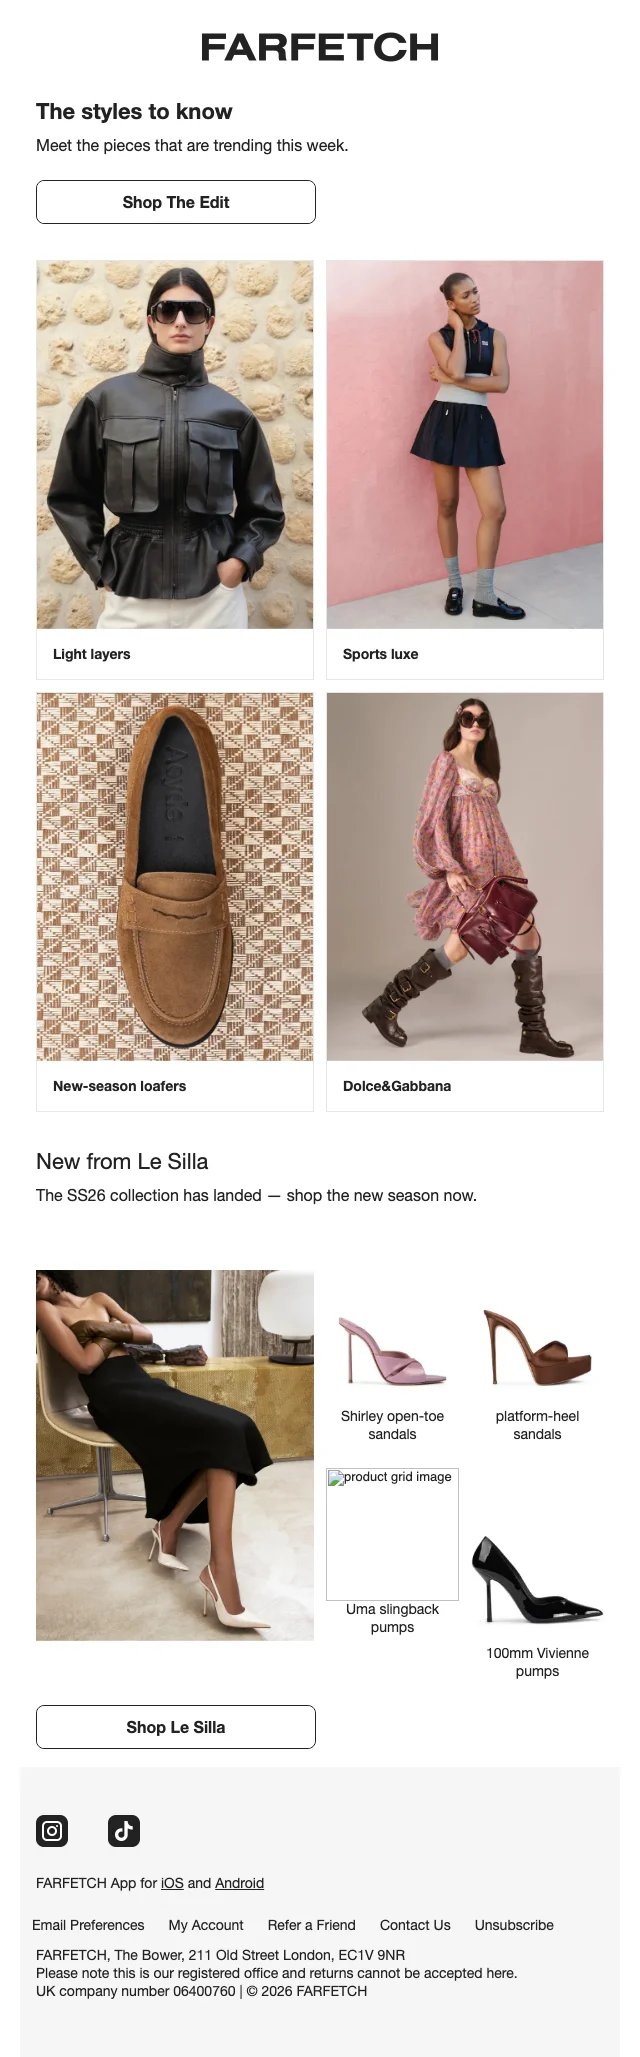The image size is (640, 2057).
Task: Open the TikTok icon in footer
Action: click(124, 1831)
